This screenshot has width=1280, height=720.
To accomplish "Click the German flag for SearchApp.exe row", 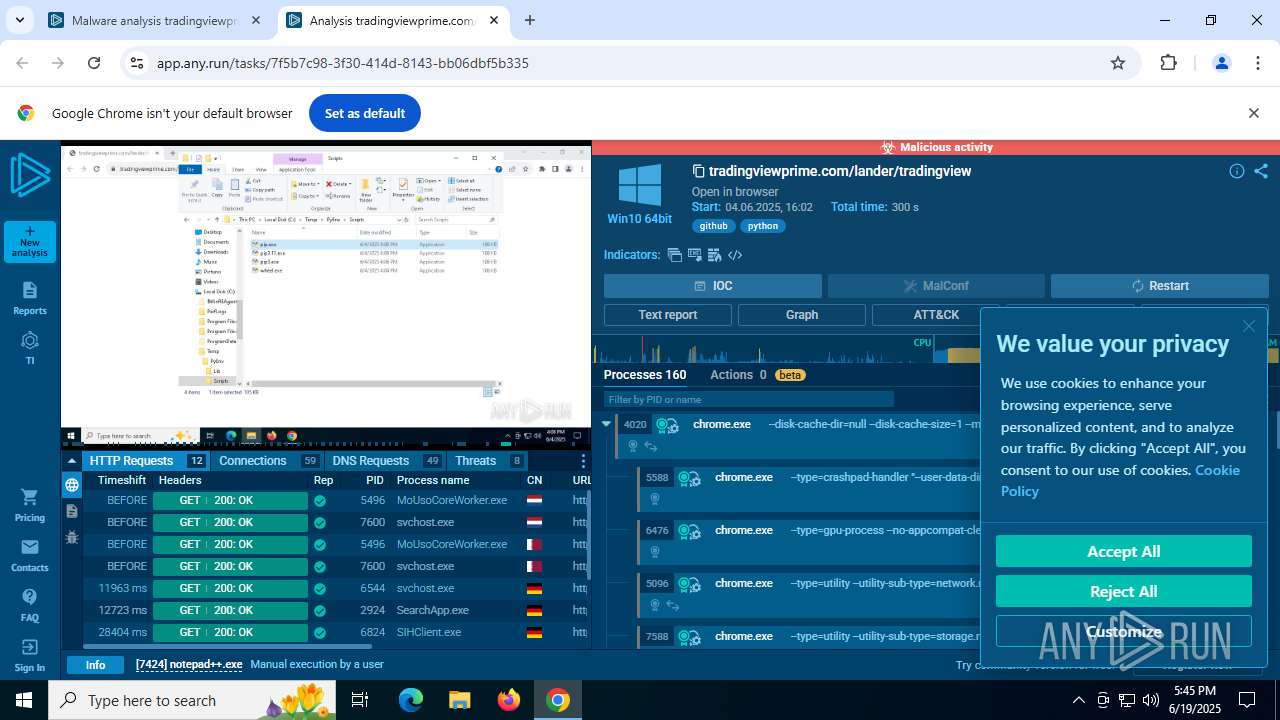I will [x=535, y=610].
